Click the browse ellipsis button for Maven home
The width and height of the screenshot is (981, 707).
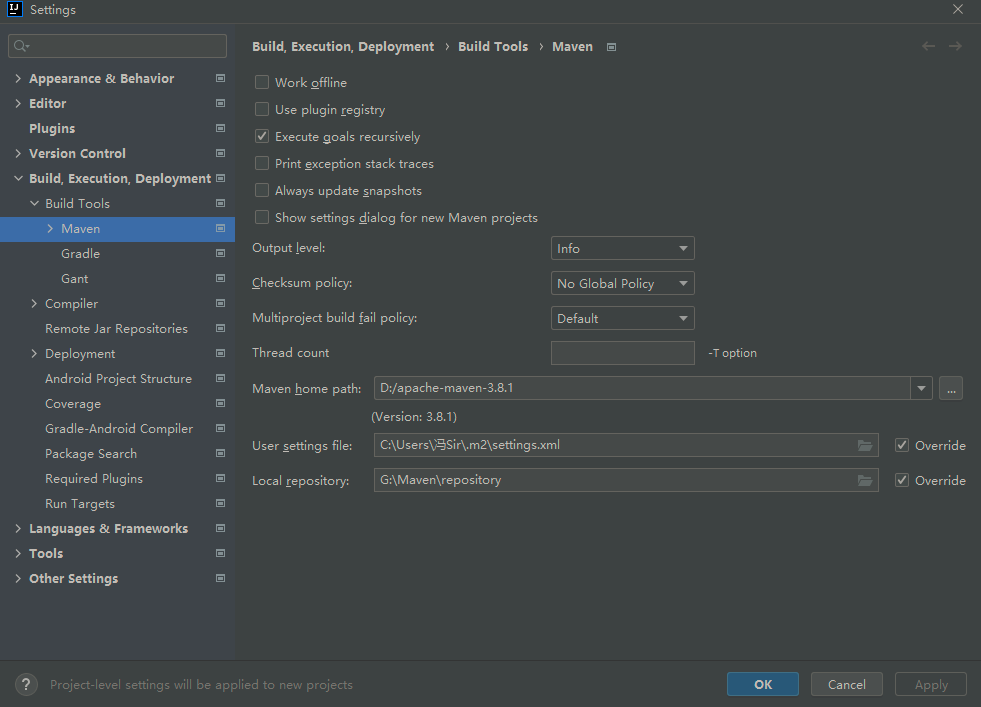(x=951, y=389)
